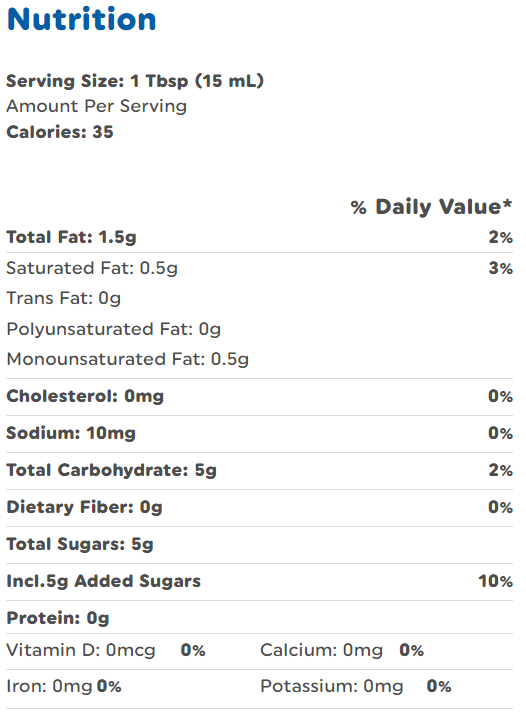Image resolution: width=526 pixels, height=723 pixels.
Task: Click the Dietary Fiber: 0g row
Action: [x=259, y=507]
